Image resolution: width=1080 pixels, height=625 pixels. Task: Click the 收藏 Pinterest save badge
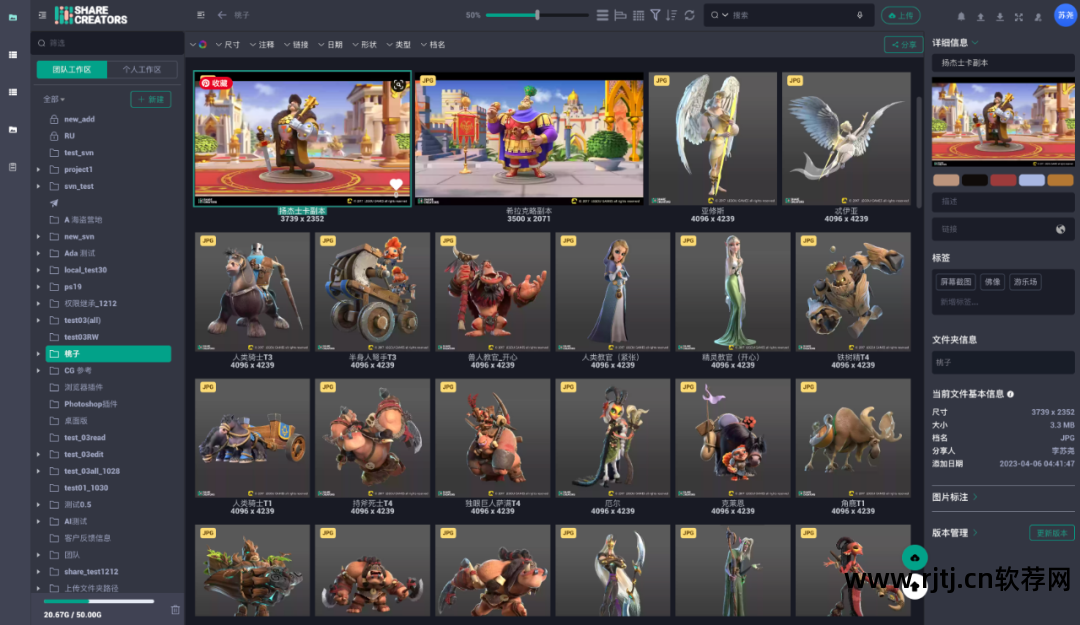click(x=215, y=83)
